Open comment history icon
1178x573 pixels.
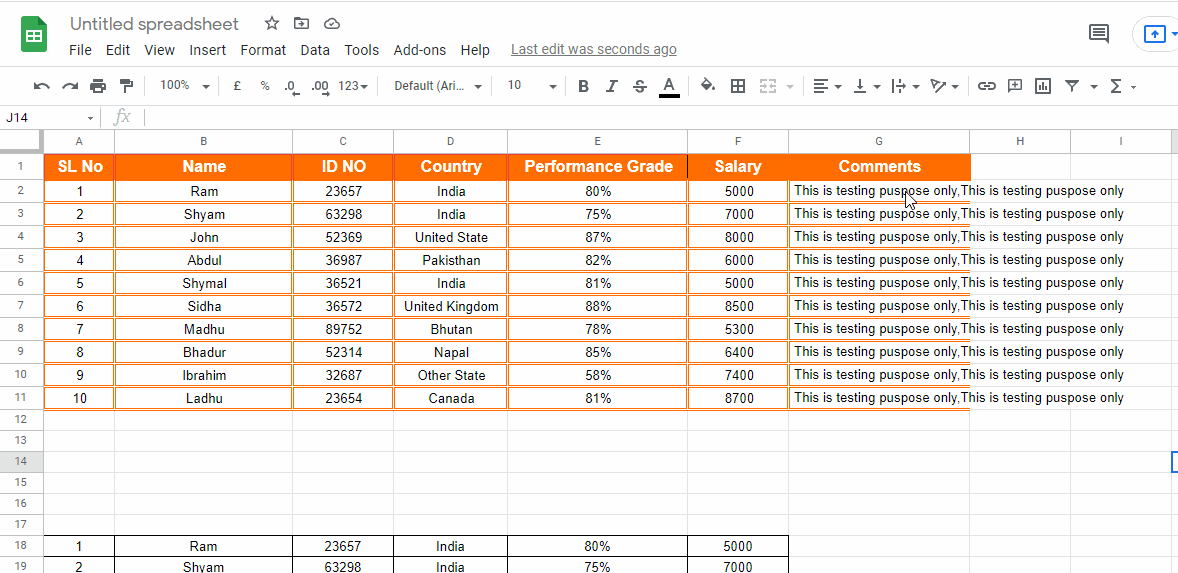(x=1098, y=34)
